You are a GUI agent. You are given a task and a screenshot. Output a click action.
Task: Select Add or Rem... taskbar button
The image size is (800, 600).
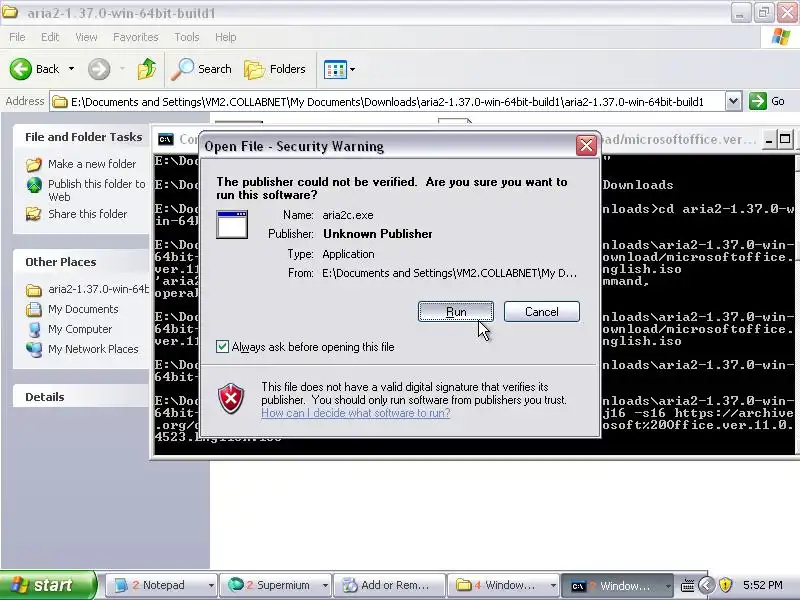390,585
